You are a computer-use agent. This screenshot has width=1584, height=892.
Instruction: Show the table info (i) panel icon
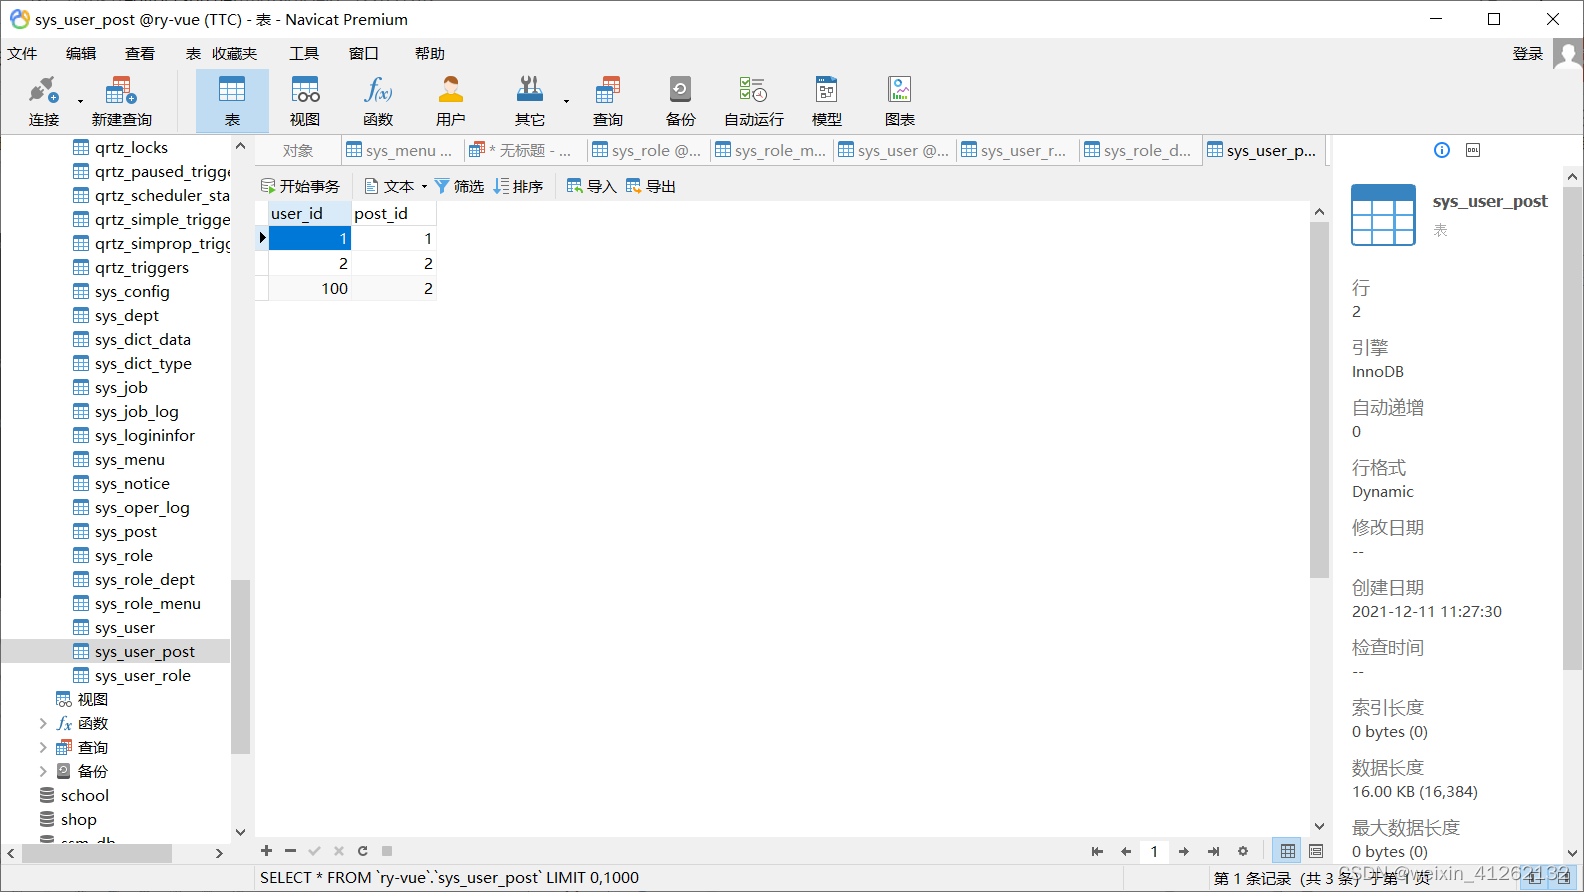(x=1442, y=150)
